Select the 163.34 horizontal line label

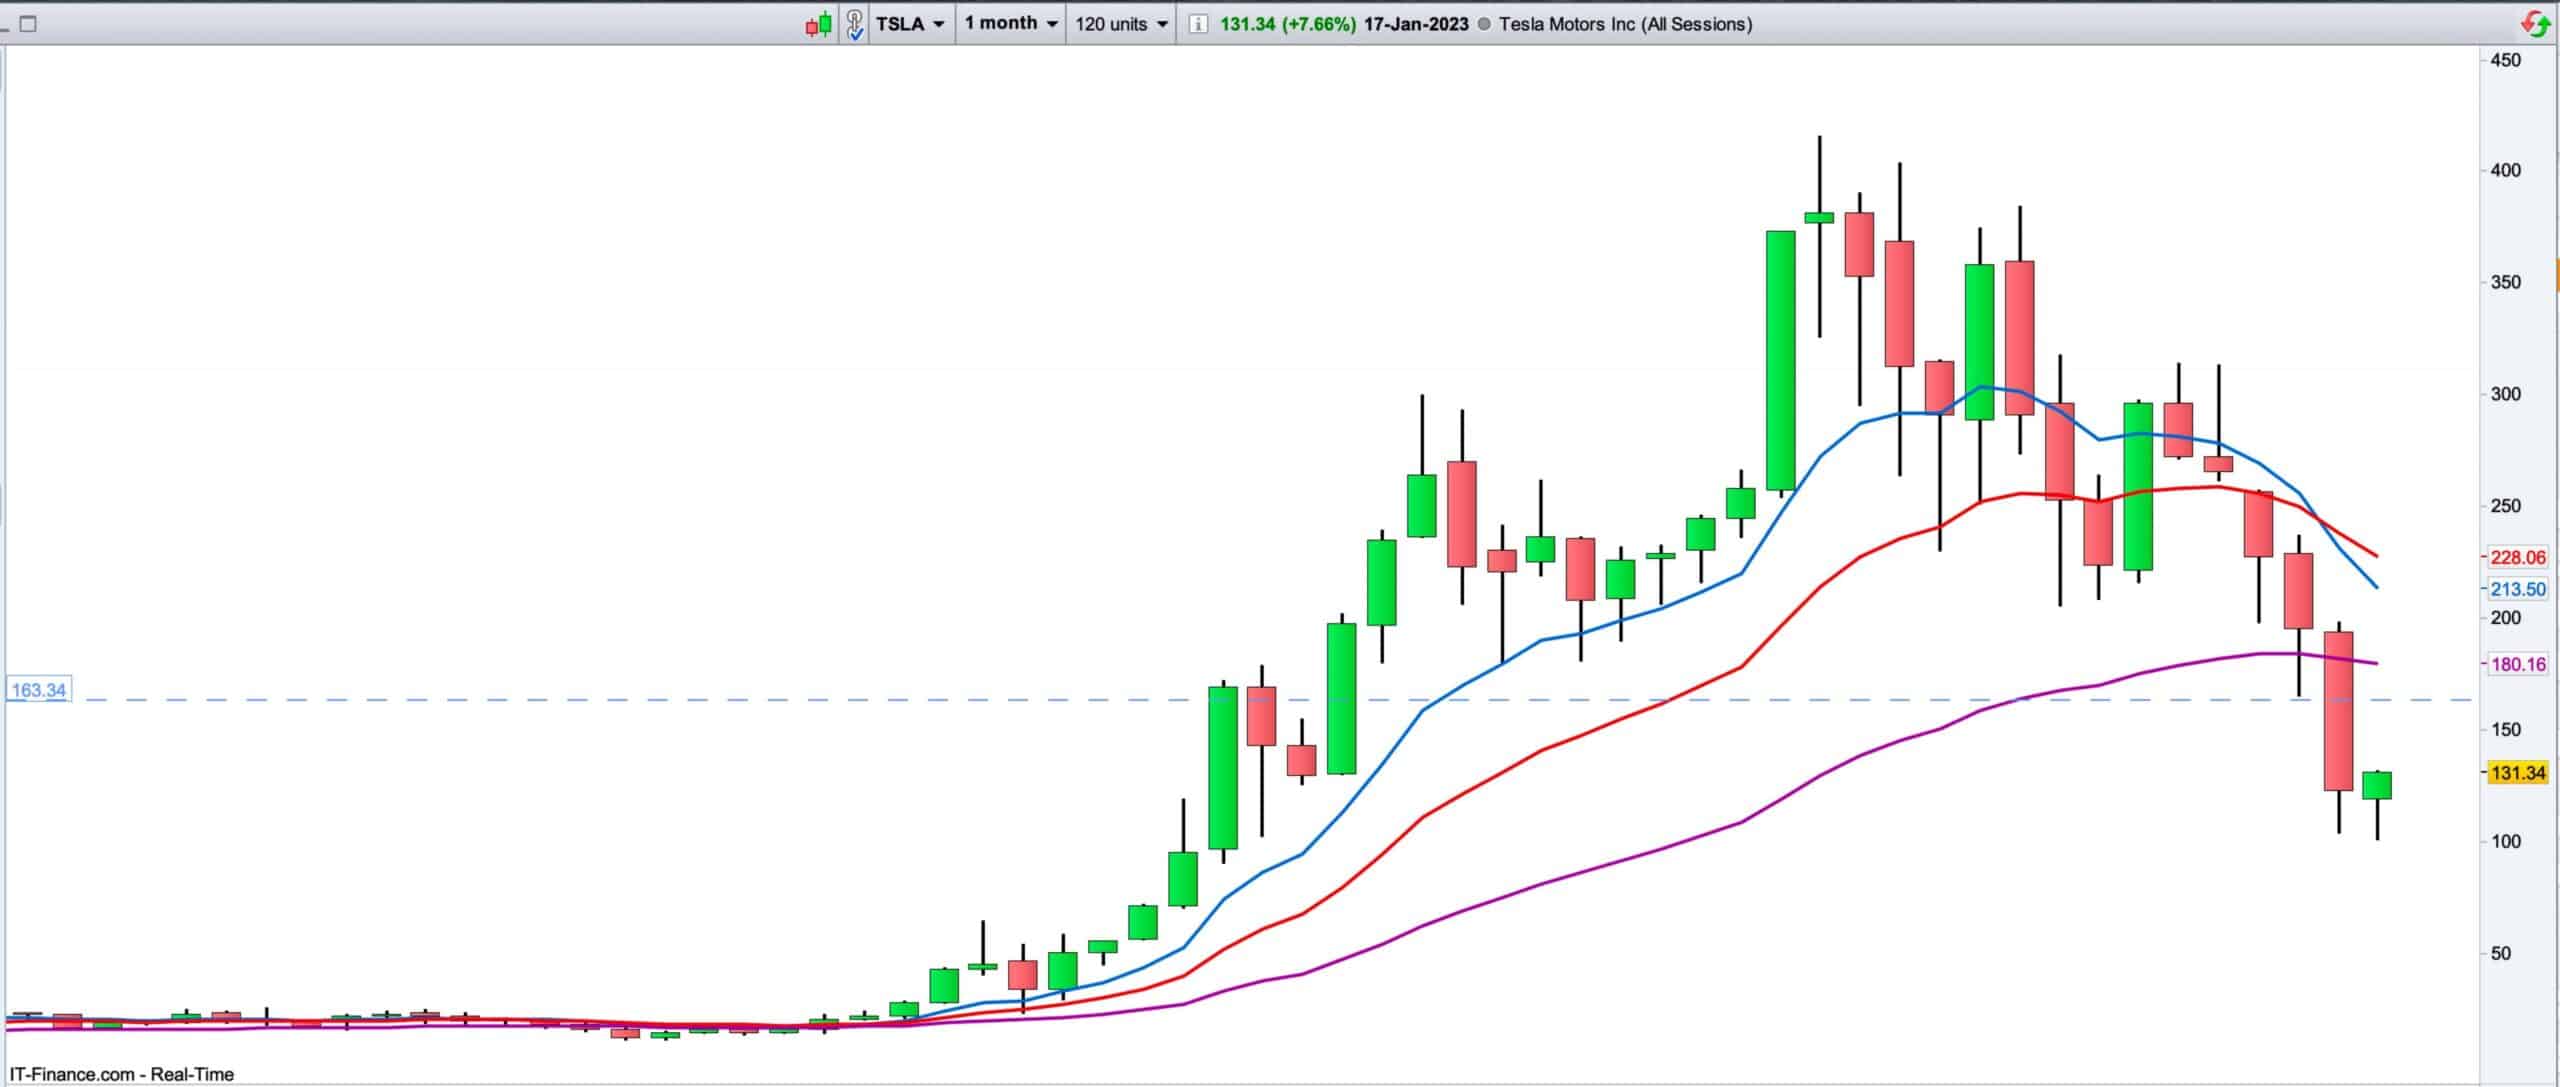coord(38,690)
